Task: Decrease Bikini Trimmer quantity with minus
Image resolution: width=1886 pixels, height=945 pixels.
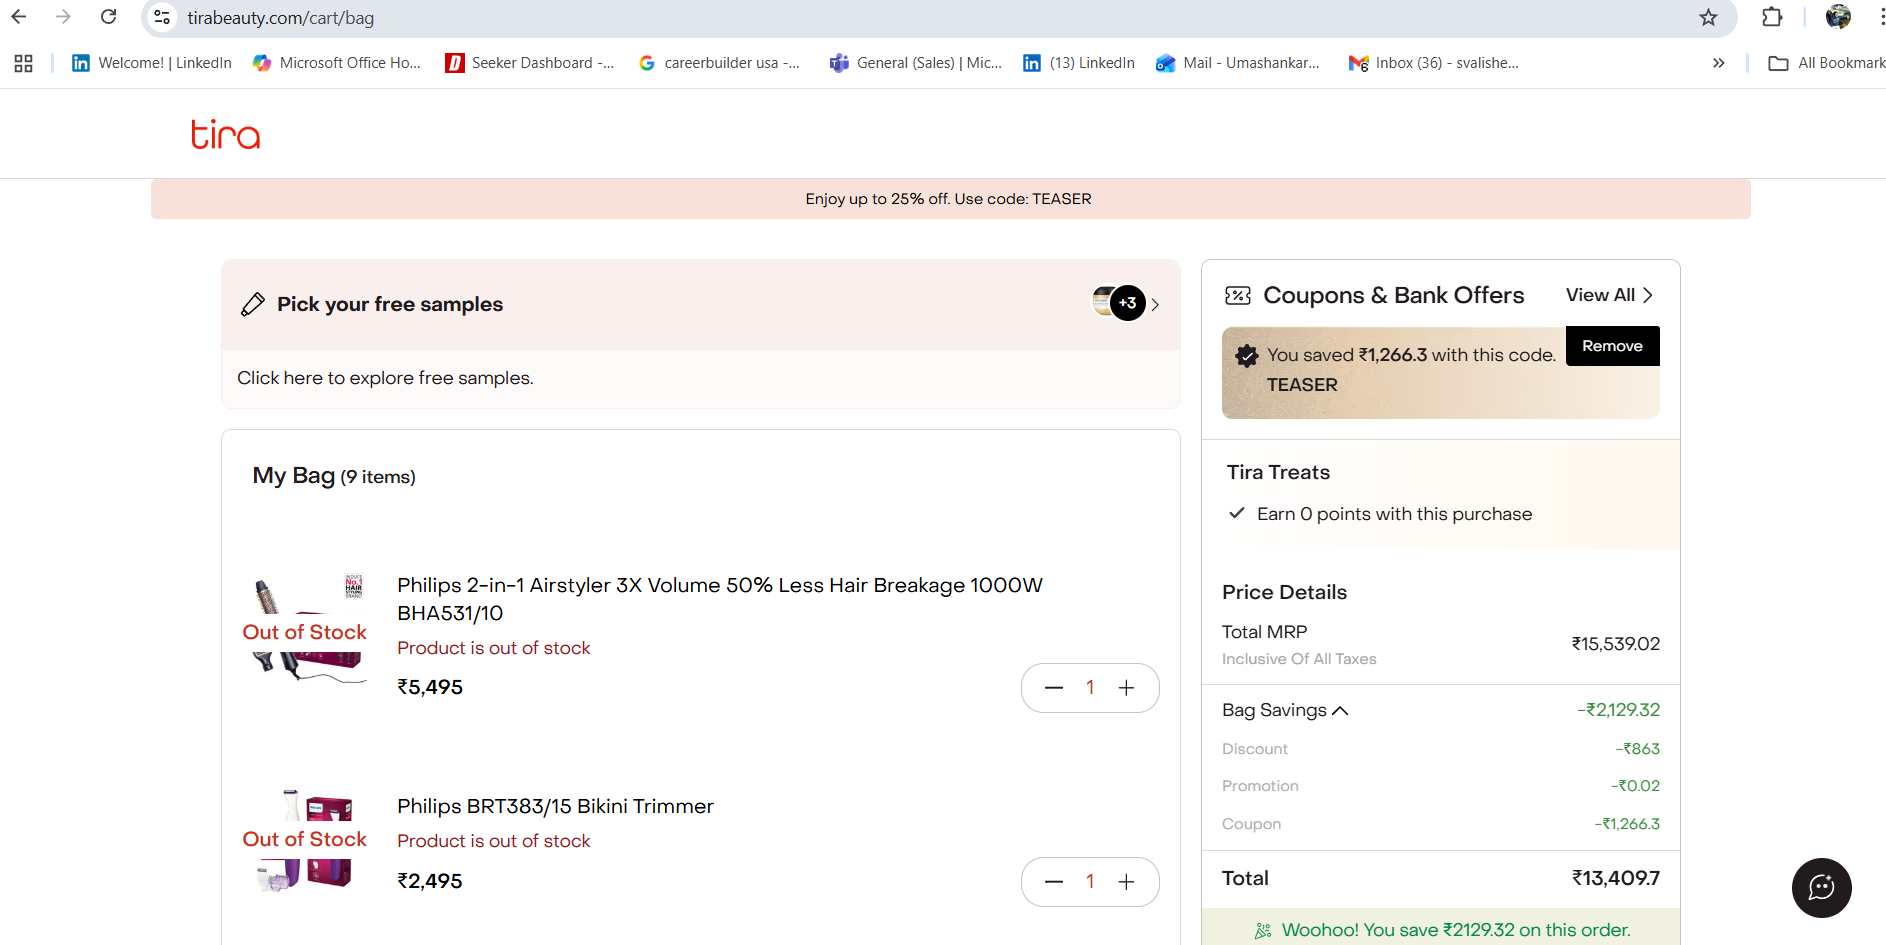Action: pyautogui.click(x=1054, y=882)
